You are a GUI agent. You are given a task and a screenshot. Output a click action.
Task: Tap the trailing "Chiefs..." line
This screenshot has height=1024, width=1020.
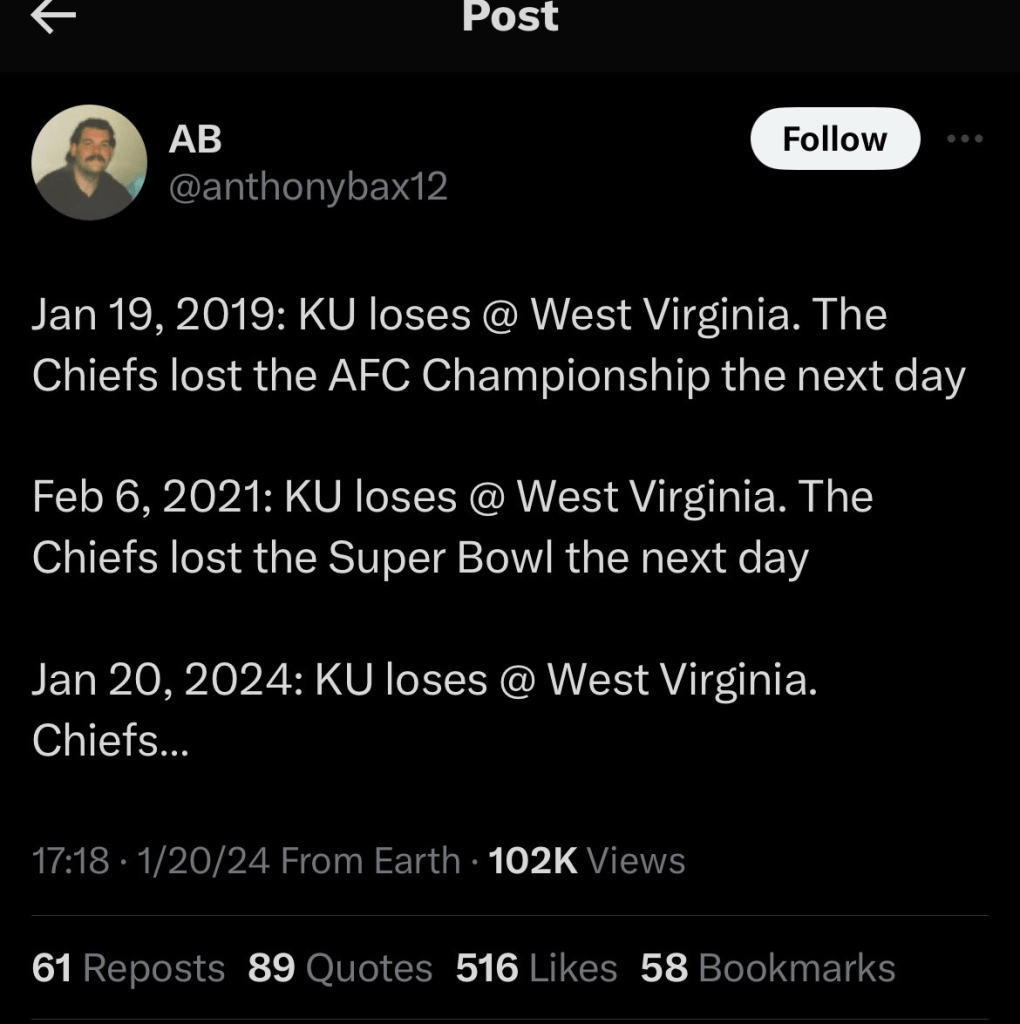tap(108, 741)
